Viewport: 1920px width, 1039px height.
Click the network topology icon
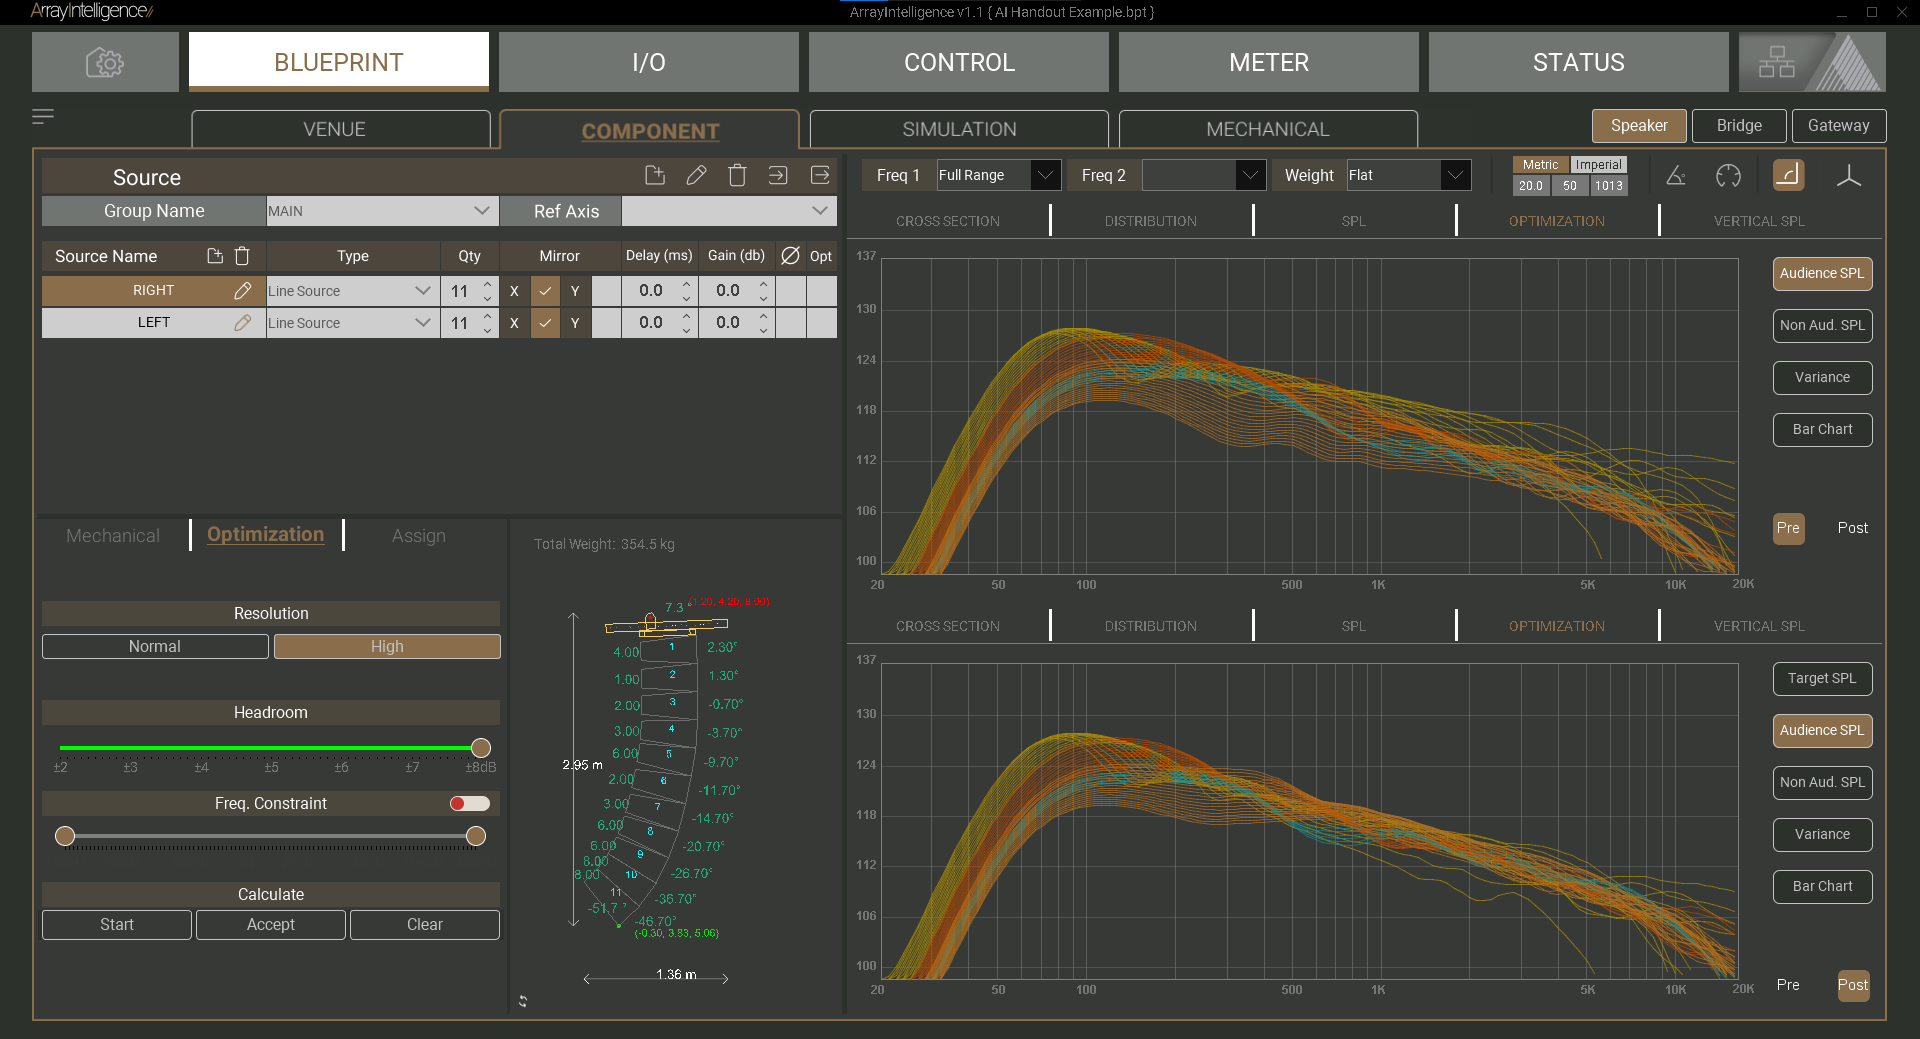[1777, 62]
